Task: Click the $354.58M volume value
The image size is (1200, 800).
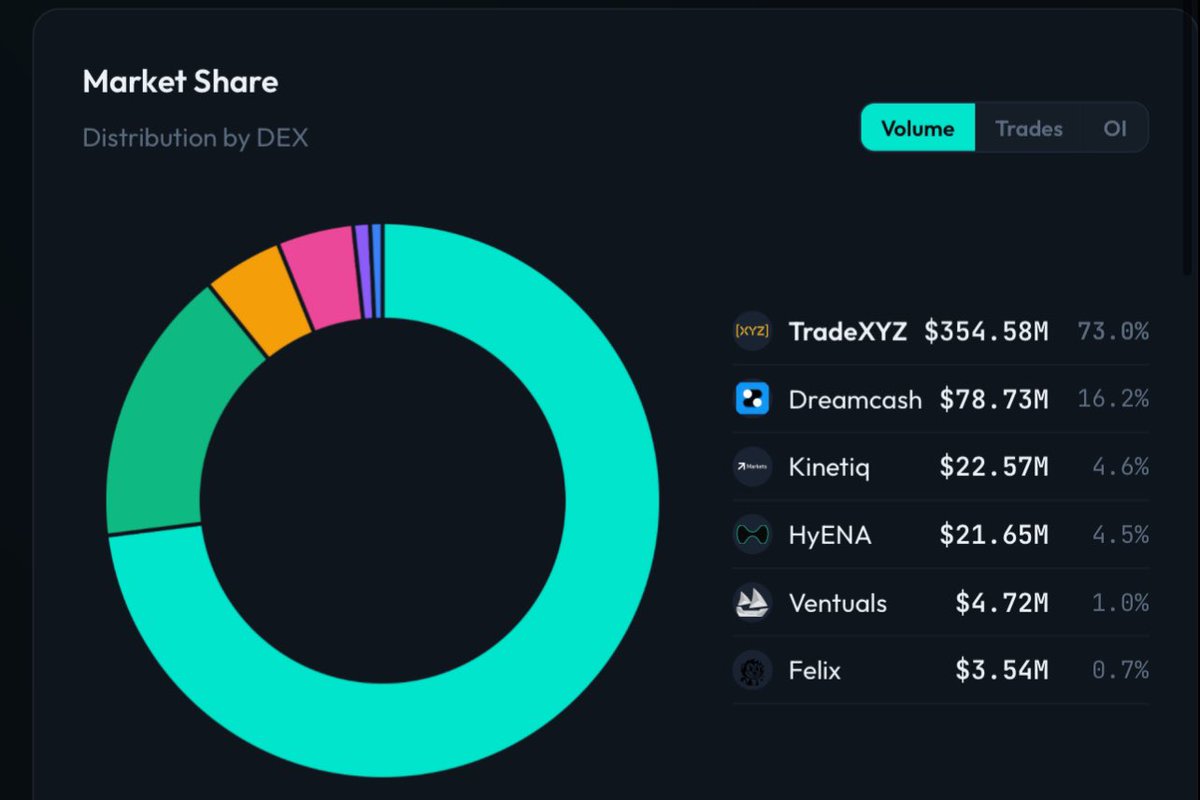Action: tap(986, 331)
